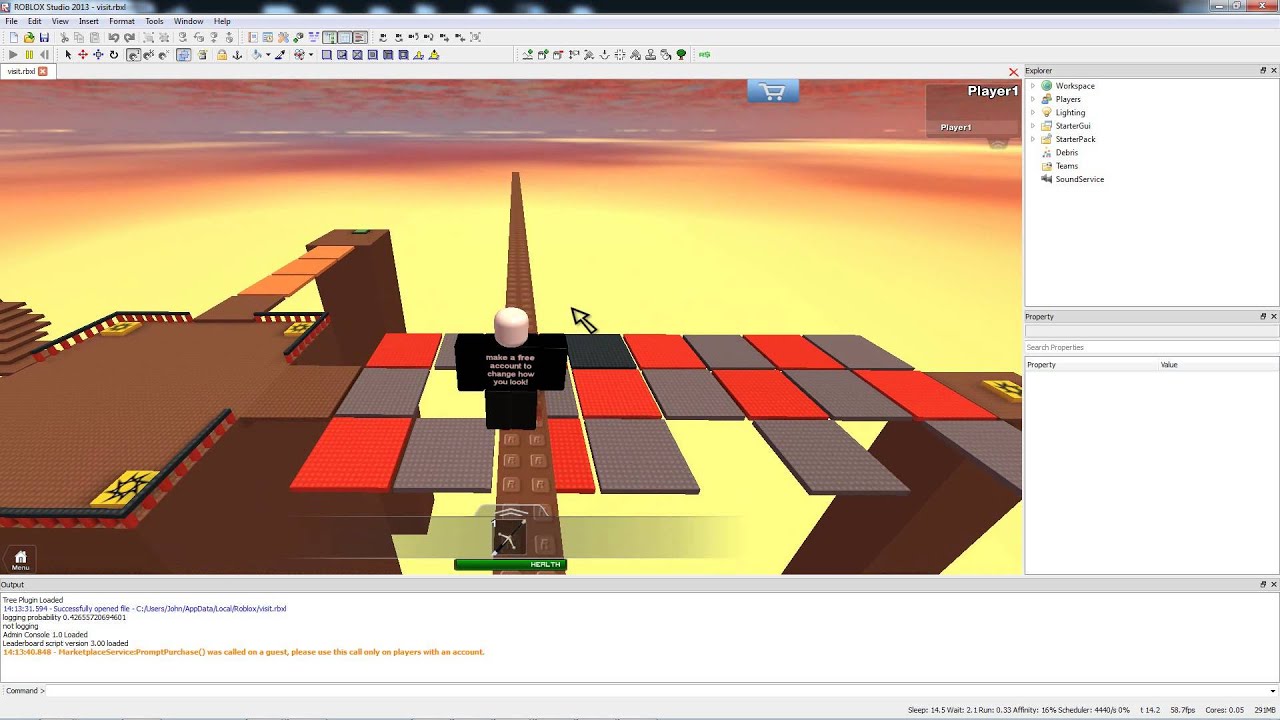The width and height of the screenshot is (1280, 720).
Task: Click the Undo arrow in toolbar
Action: 114,38
